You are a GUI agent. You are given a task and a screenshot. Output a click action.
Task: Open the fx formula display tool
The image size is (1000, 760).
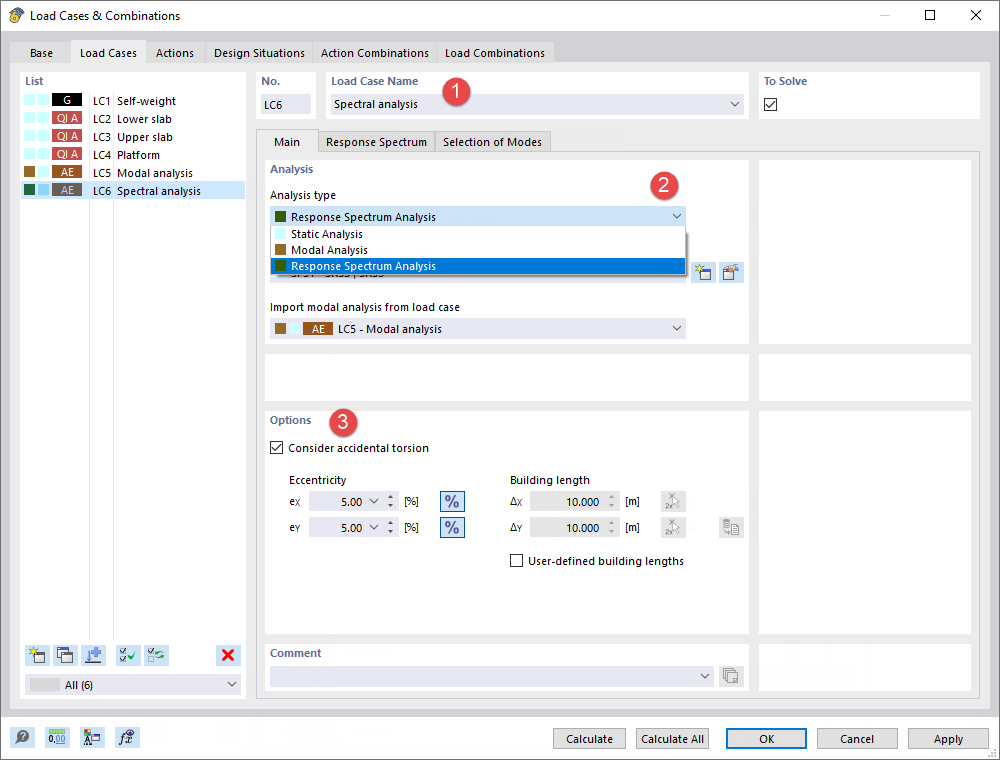127,737
